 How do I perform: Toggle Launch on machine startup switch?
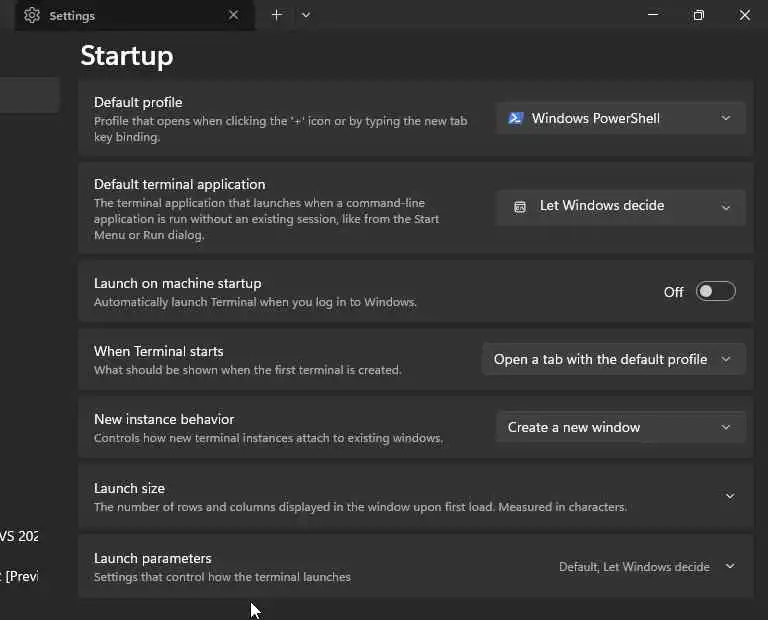point(715,291)
